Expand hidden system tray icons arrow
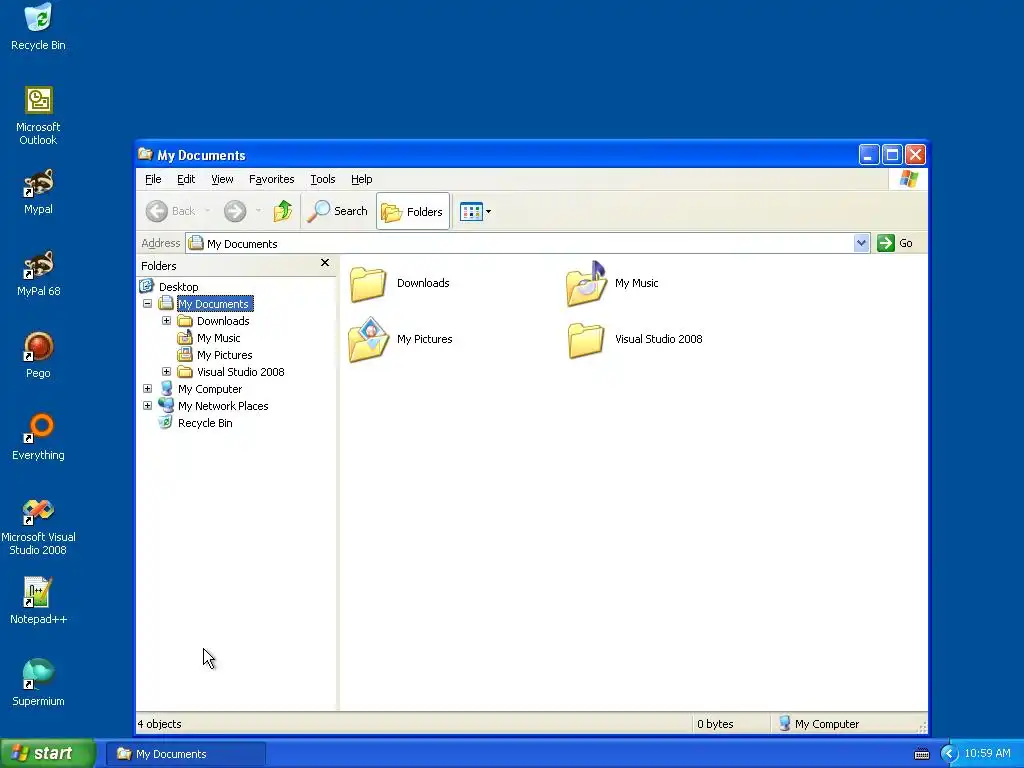This screenshot has height=768, width=1024. pos(948,754)
